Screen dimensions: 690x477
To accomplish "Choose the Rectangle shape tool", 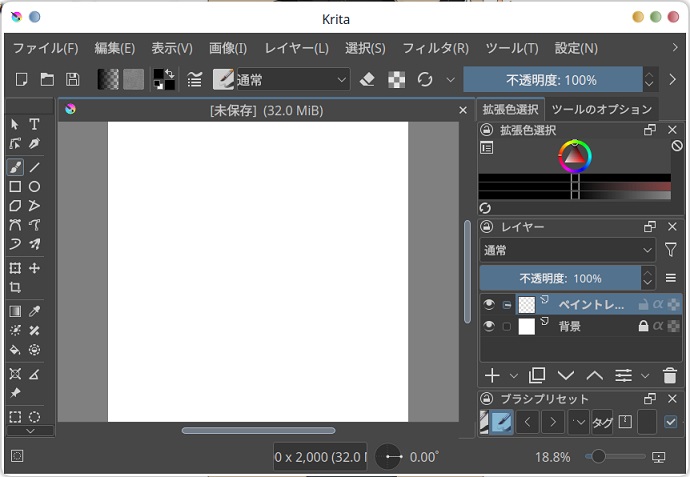I will 15,186.
